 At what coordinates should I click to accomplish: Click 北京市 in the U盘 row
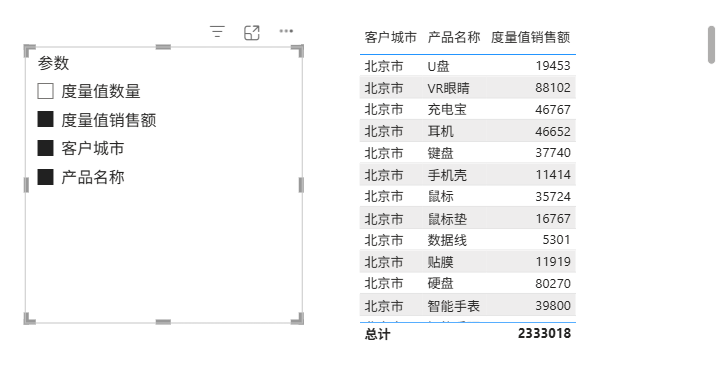point(384,66)
